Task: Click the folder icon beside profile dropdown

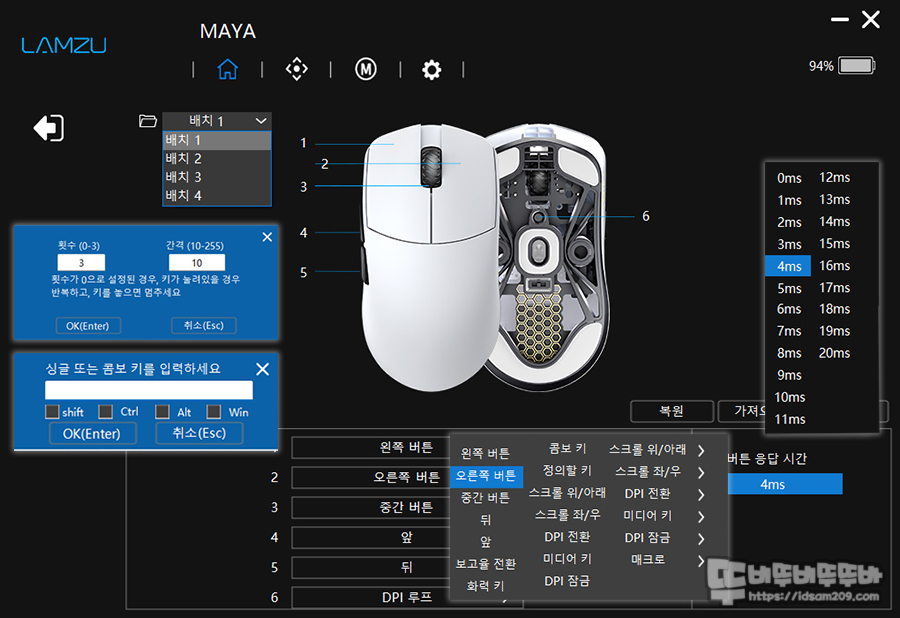Action: click(x=148, y=121)
